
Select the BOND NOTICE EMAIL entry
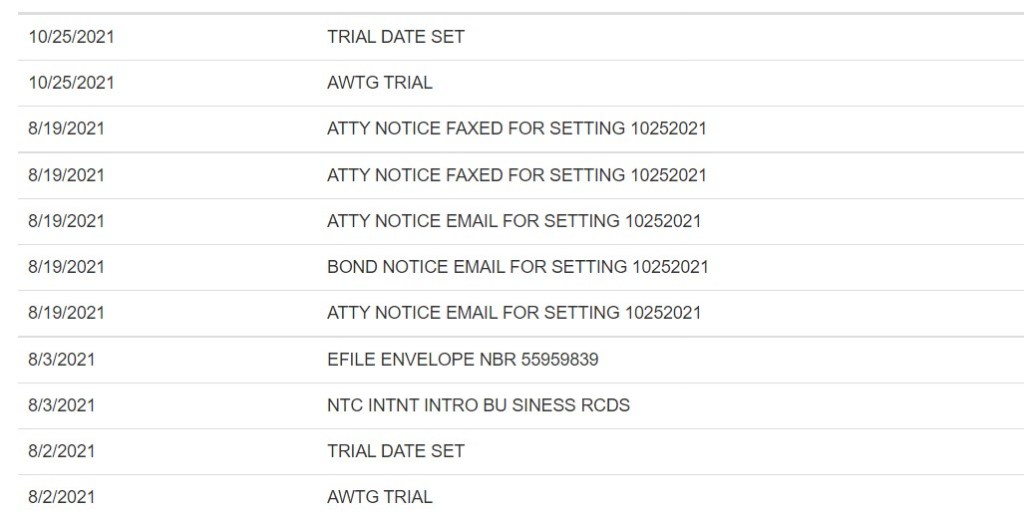517,267
